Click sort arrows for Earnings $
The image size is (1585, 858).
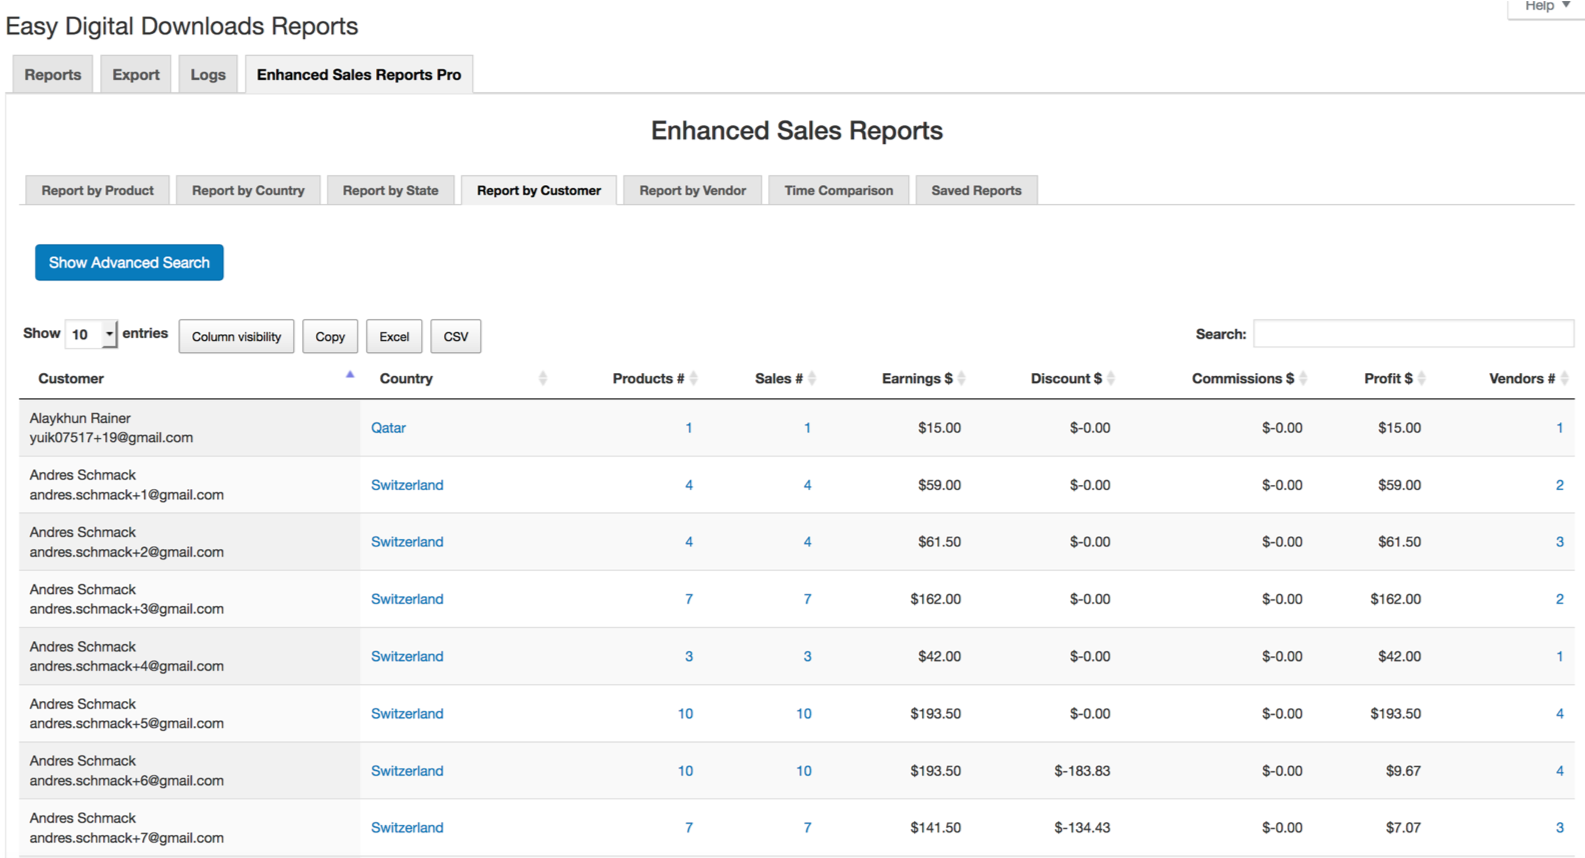(x=961, y=378)
